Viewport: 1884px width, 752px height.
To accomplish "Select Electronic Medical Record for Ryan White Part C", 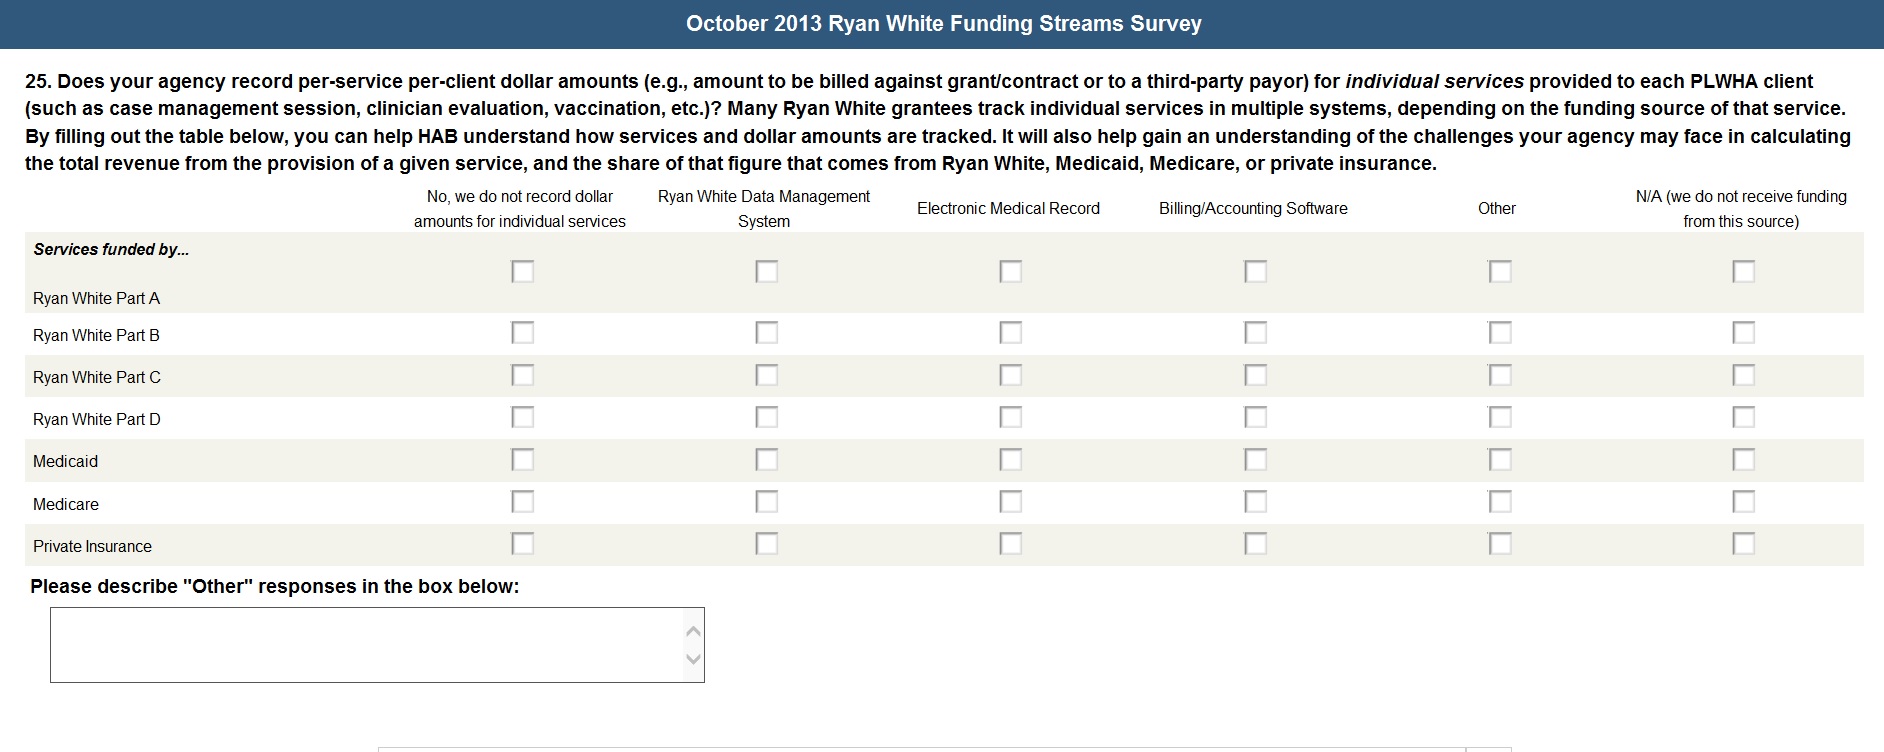I will pyautogui.click(x=1011, y=375).
